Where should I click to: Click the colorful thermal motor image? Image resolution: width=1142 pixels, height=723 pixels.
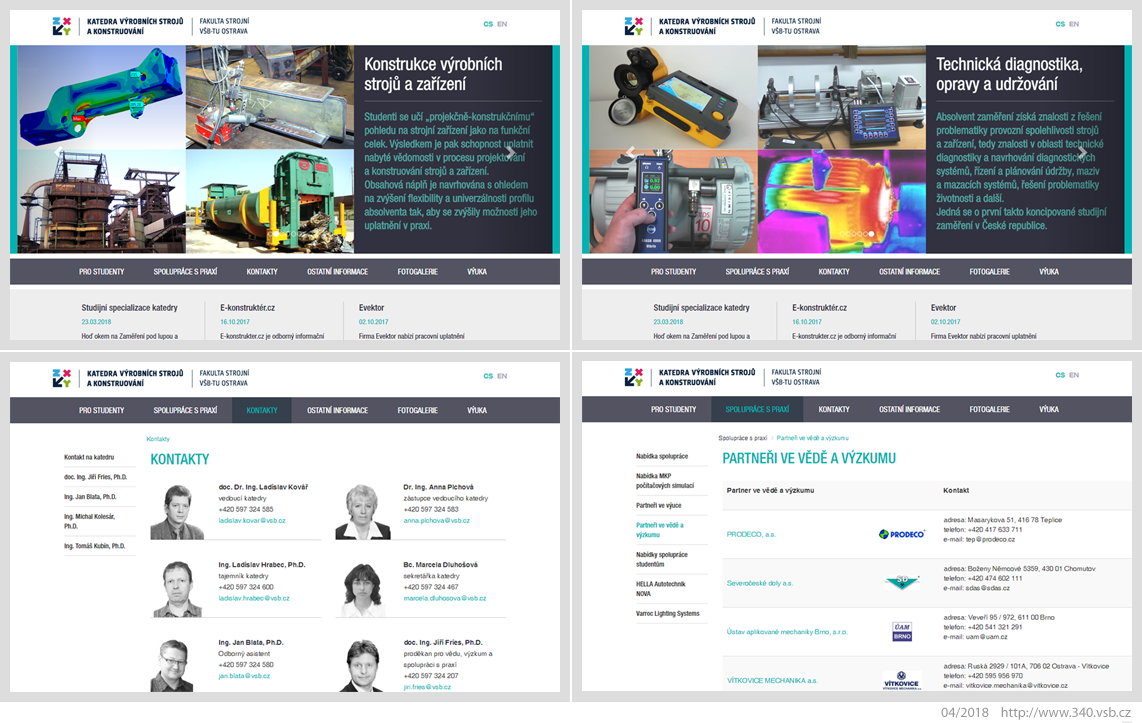pos(842,202)
